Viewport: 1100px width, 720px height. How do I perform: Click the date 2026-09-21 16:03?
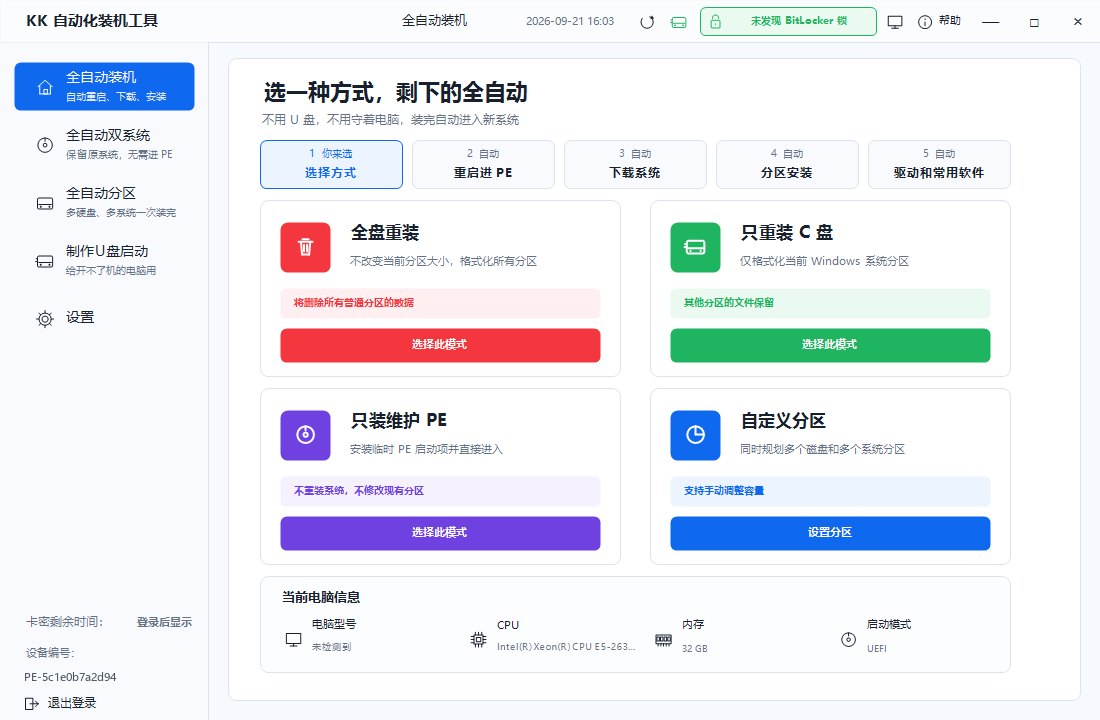[570, 21]
